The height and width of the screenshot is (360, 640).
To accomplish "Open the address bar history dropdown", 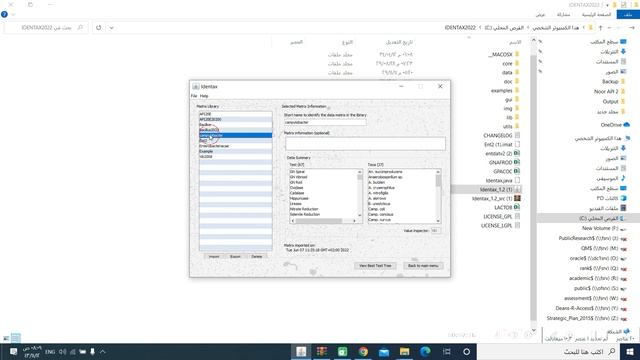I will pyautogui.click(x=111, y=28).
